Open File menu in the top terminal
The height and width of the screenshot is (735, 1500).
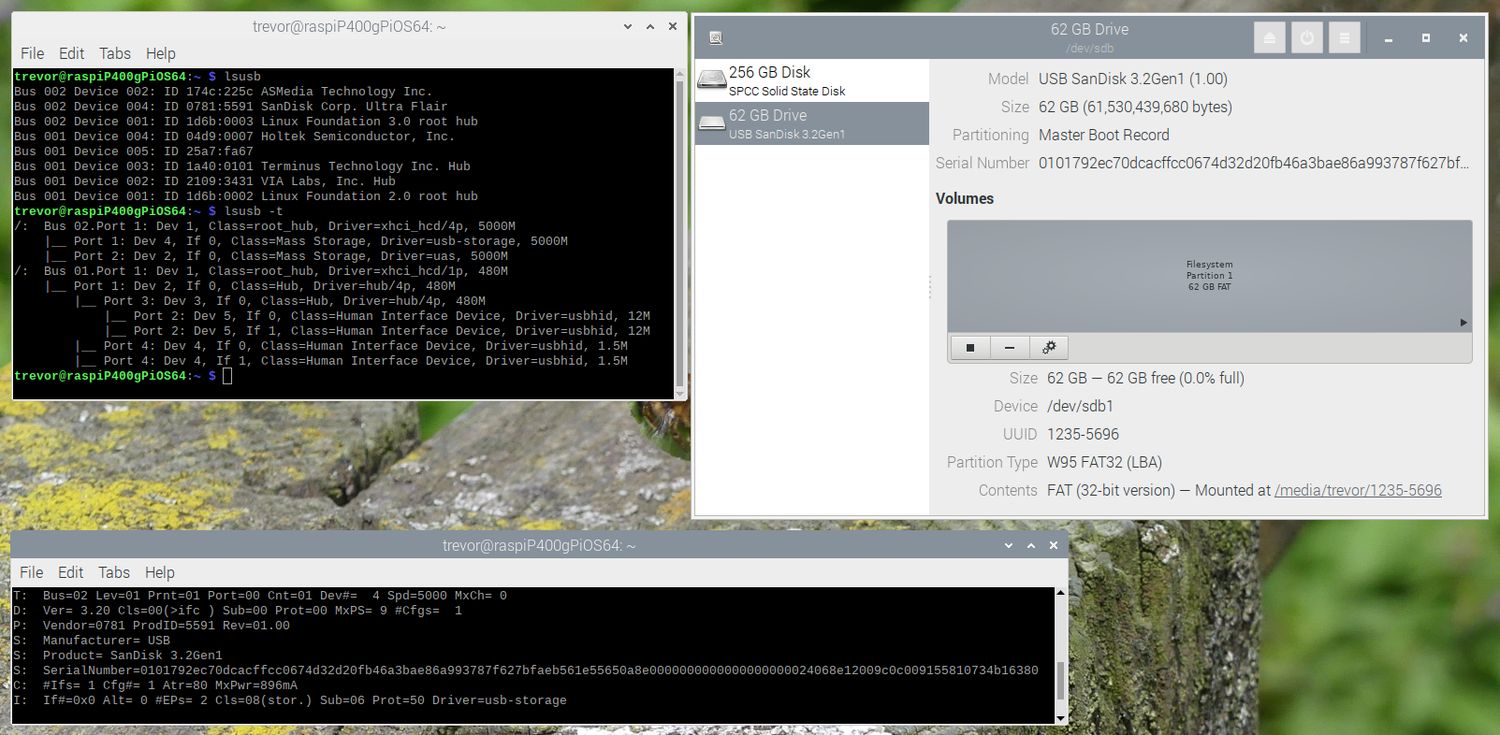tap(32, 53)
